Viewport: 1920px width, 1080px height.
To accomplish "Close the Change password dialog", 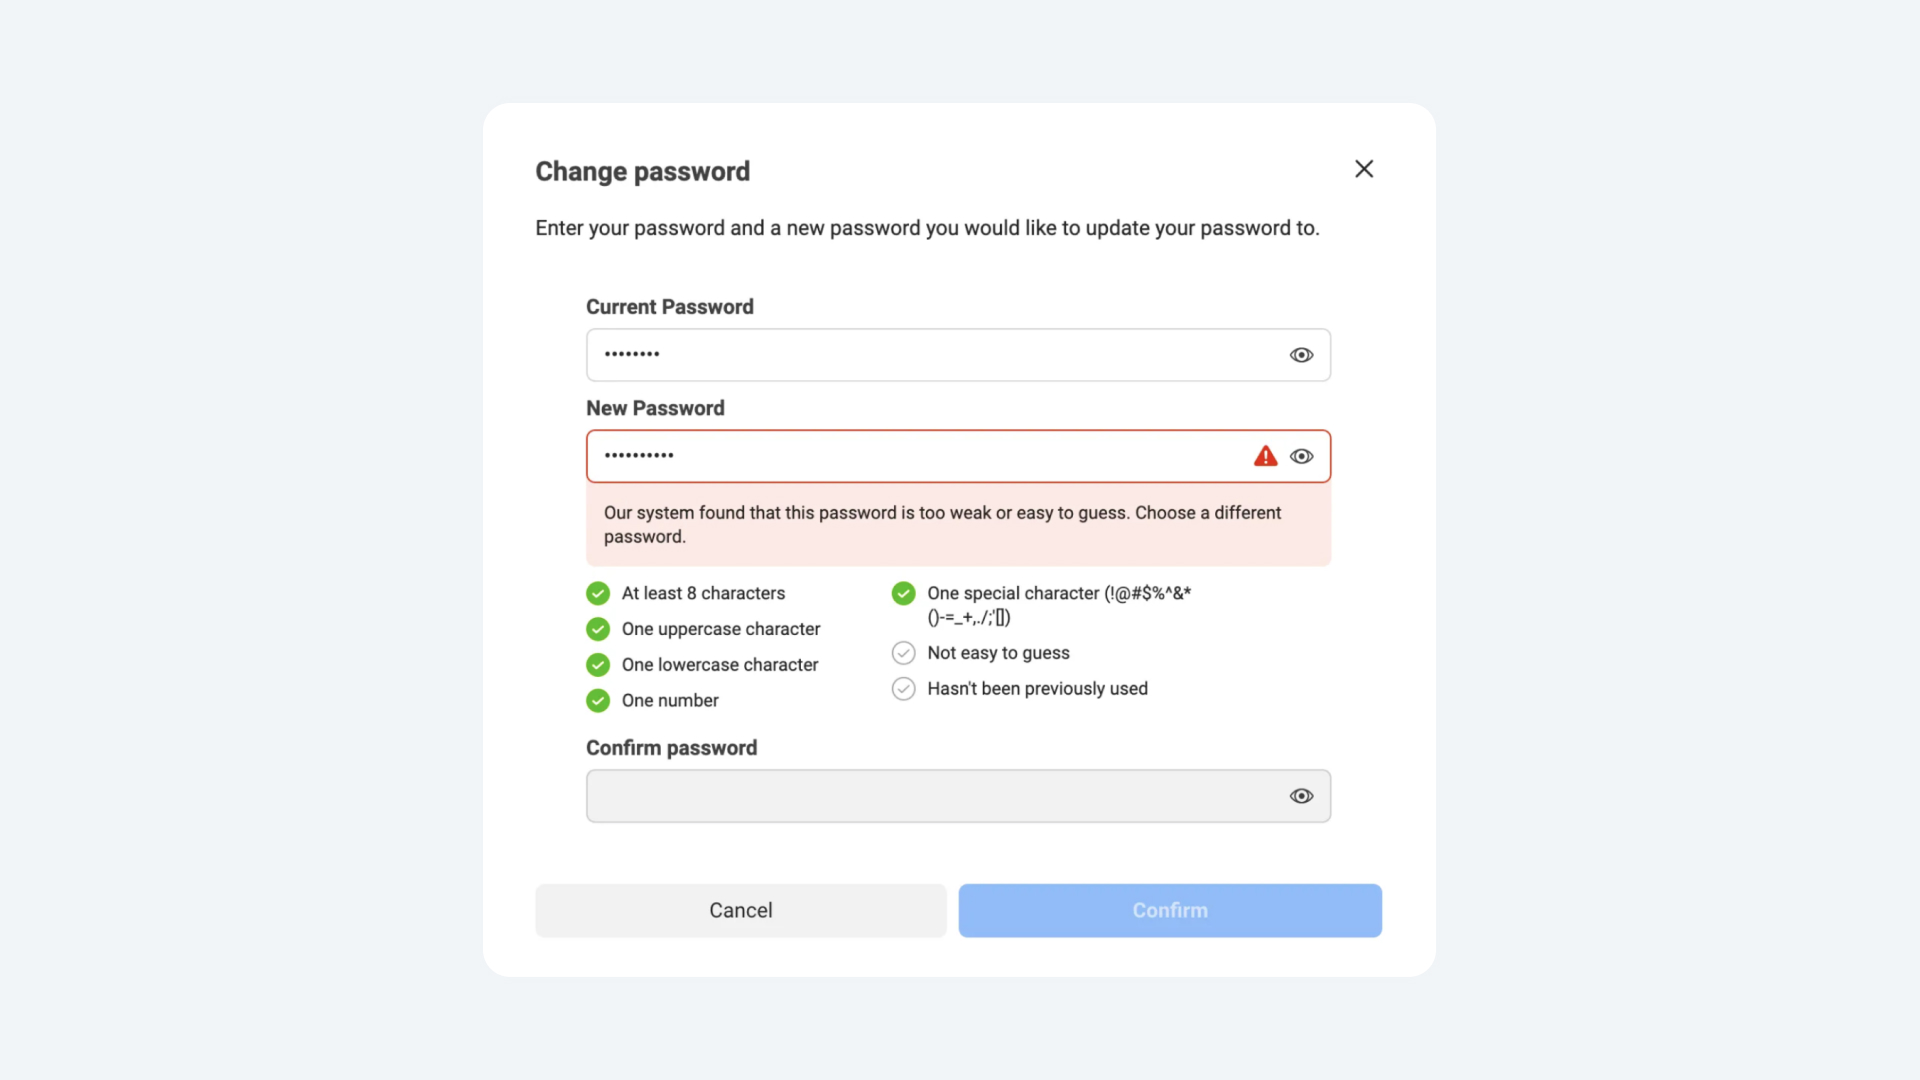I will point(1364,168).
